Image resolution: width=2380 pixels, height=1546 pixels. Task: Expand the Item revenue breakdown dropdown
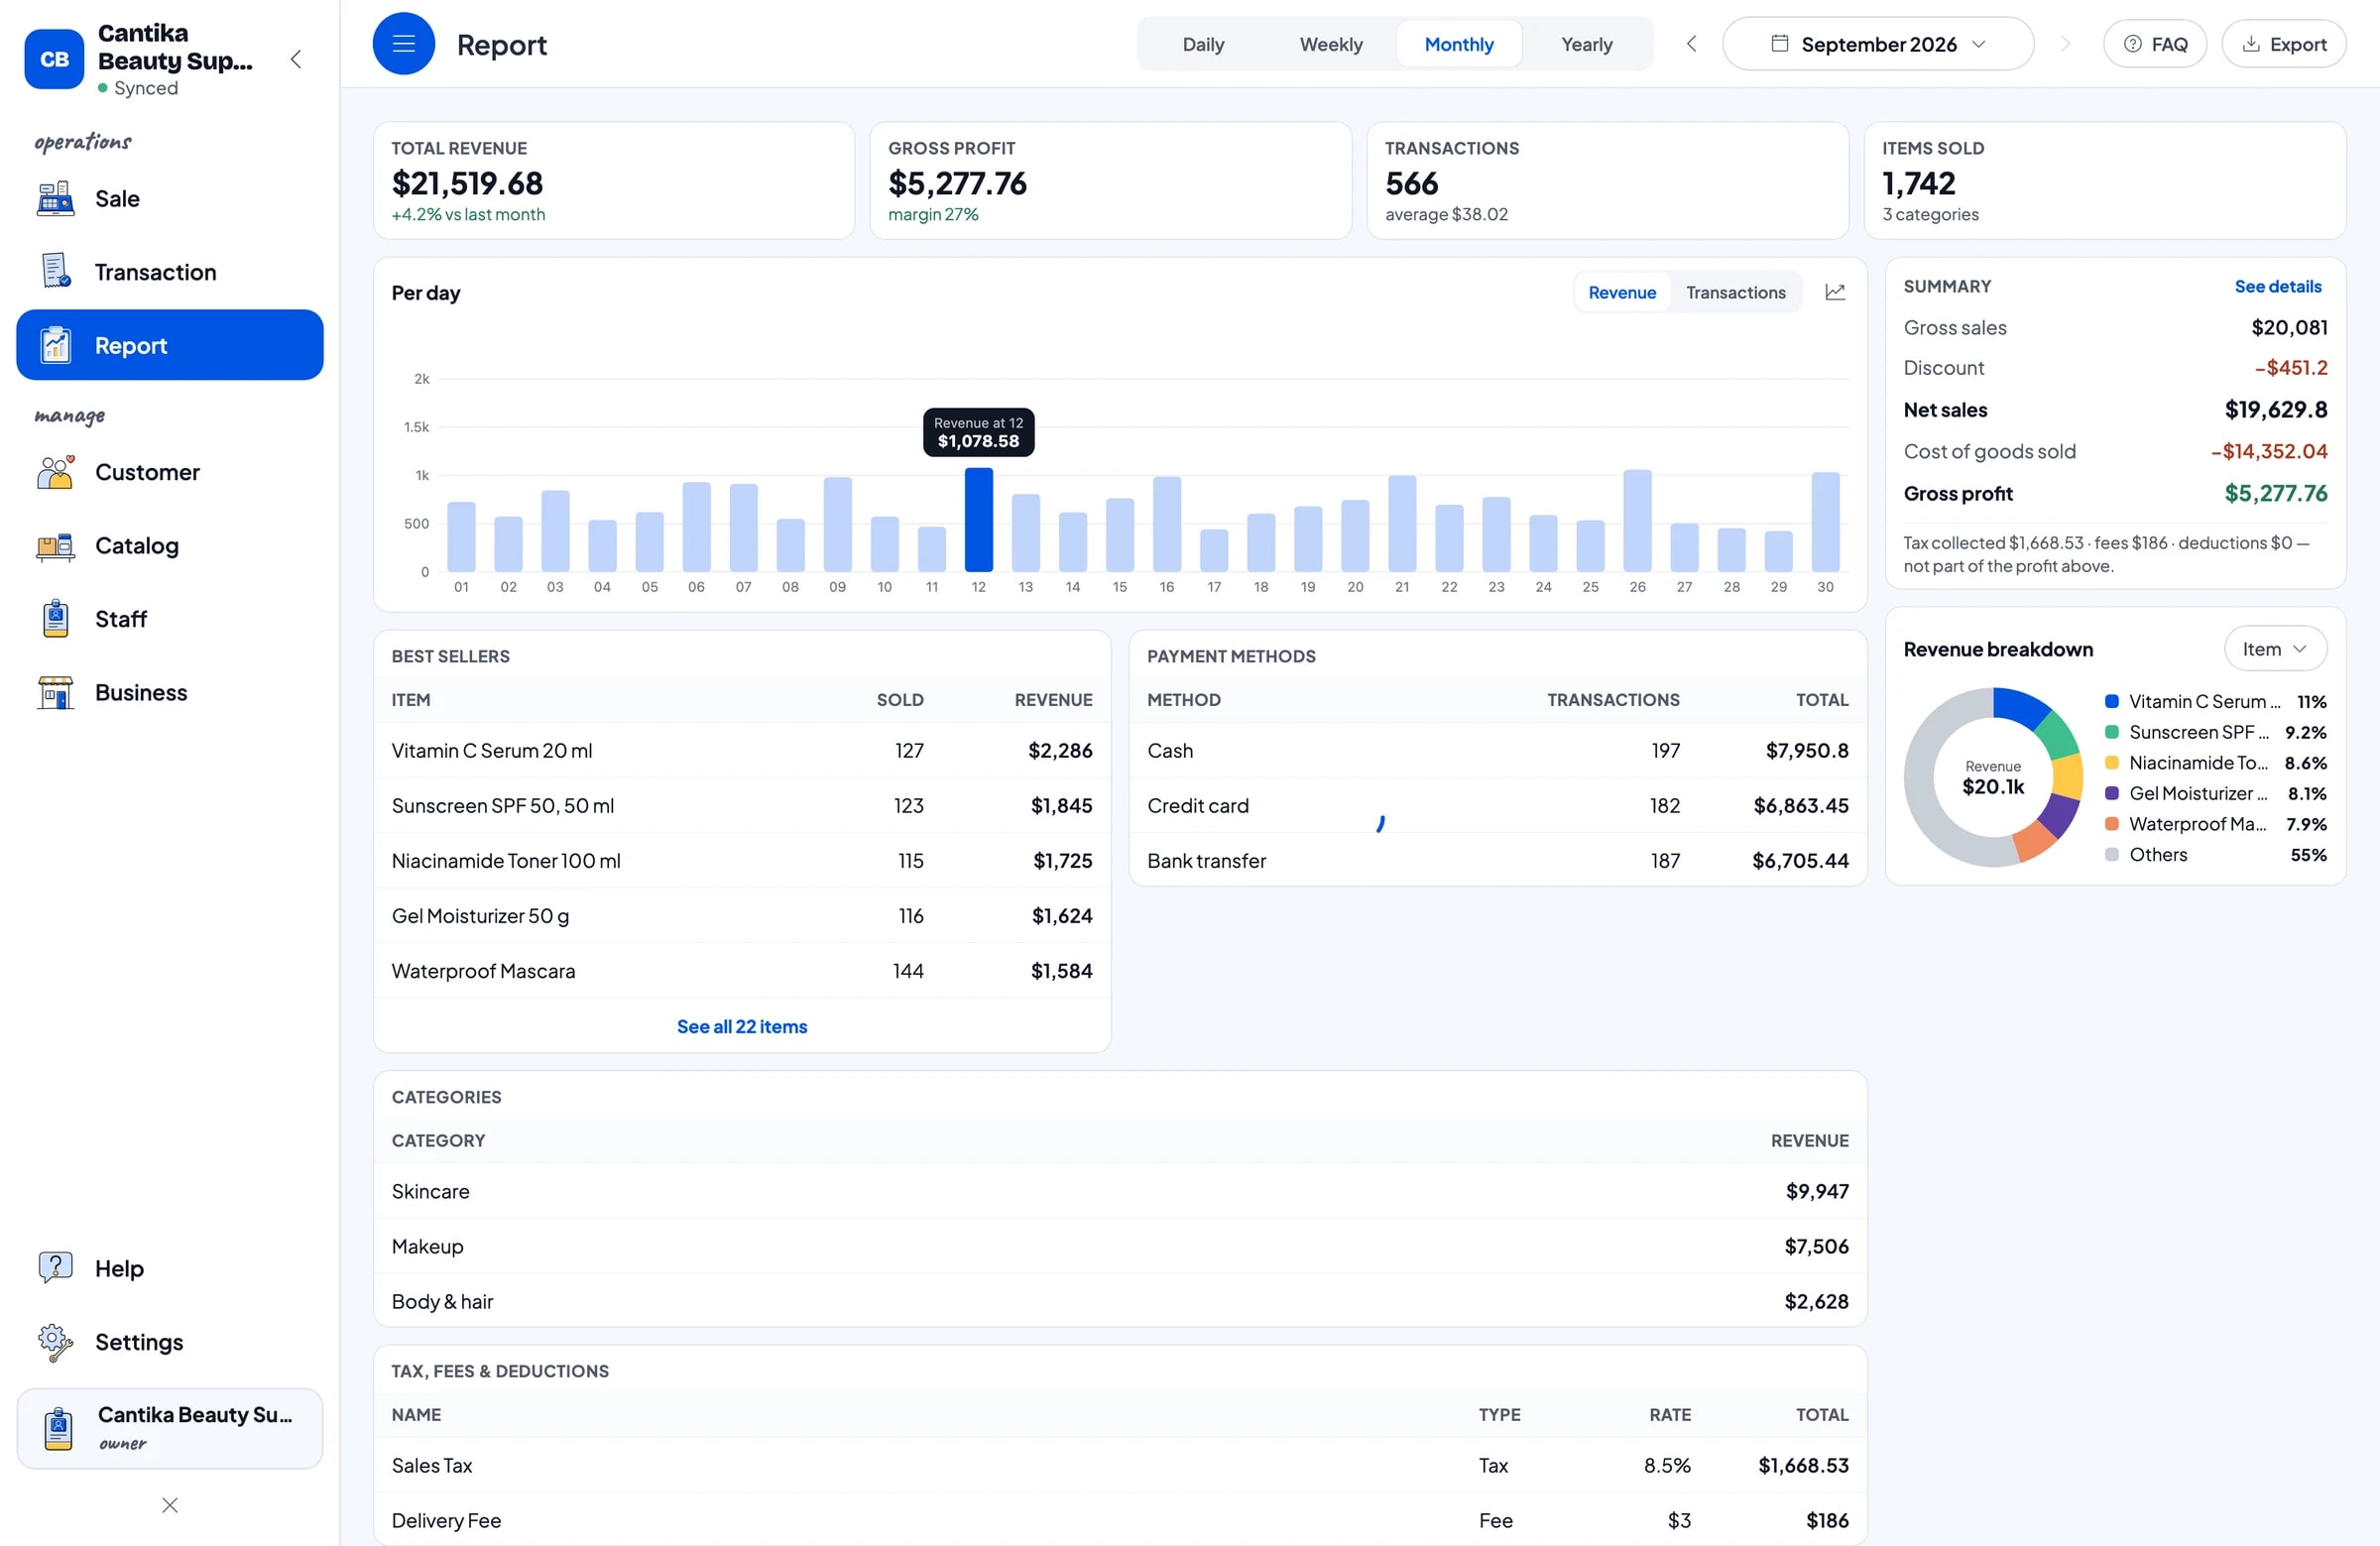point(2275,649)
